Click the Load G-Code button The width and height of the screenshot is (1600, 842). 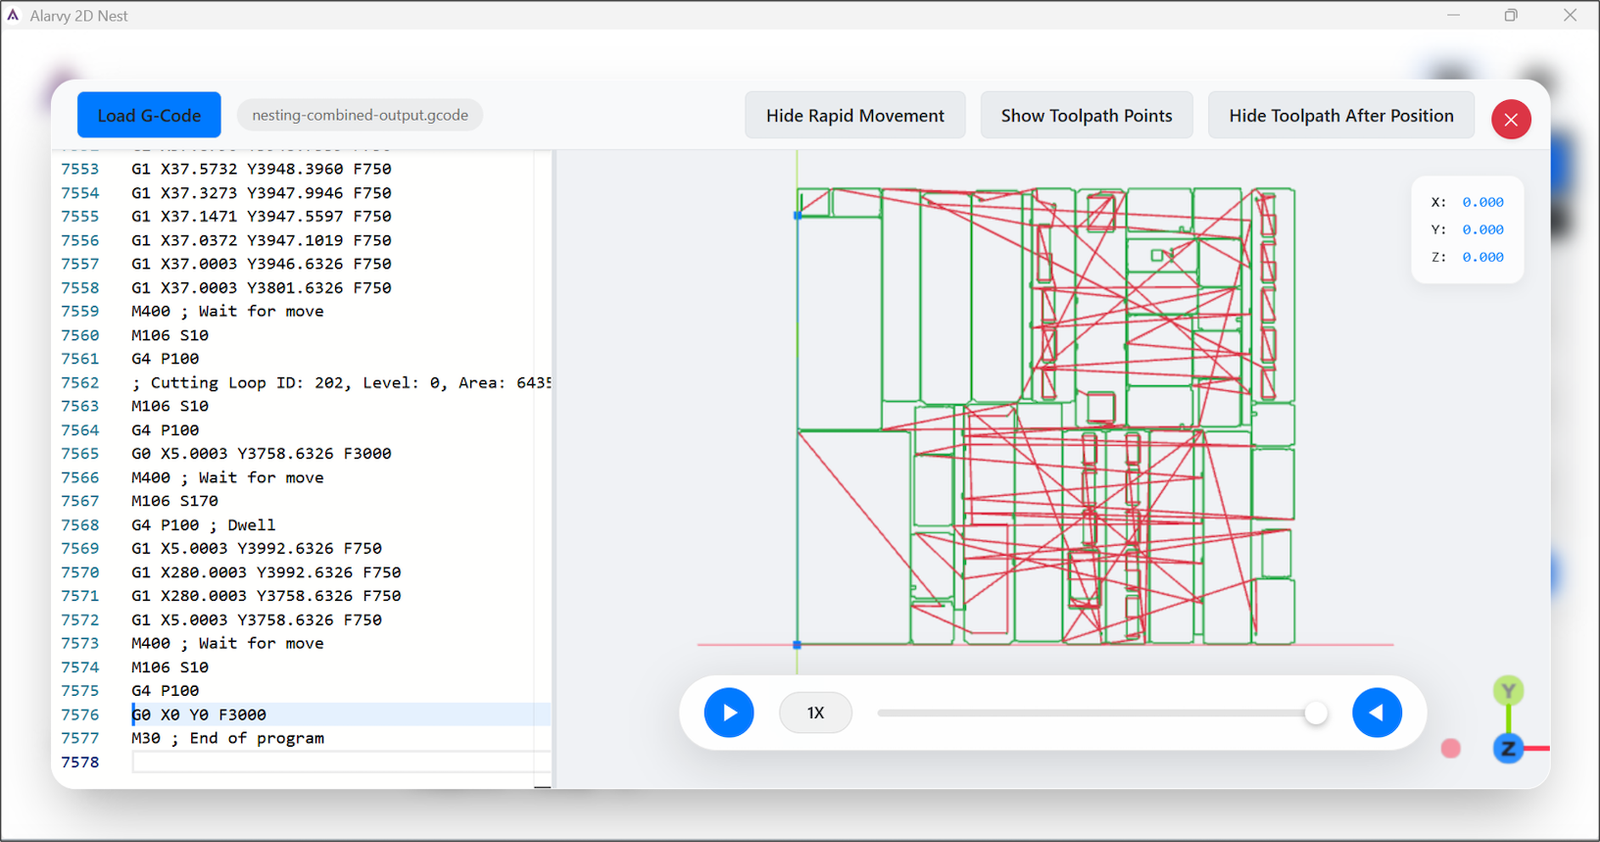click(x=149, y=115)
